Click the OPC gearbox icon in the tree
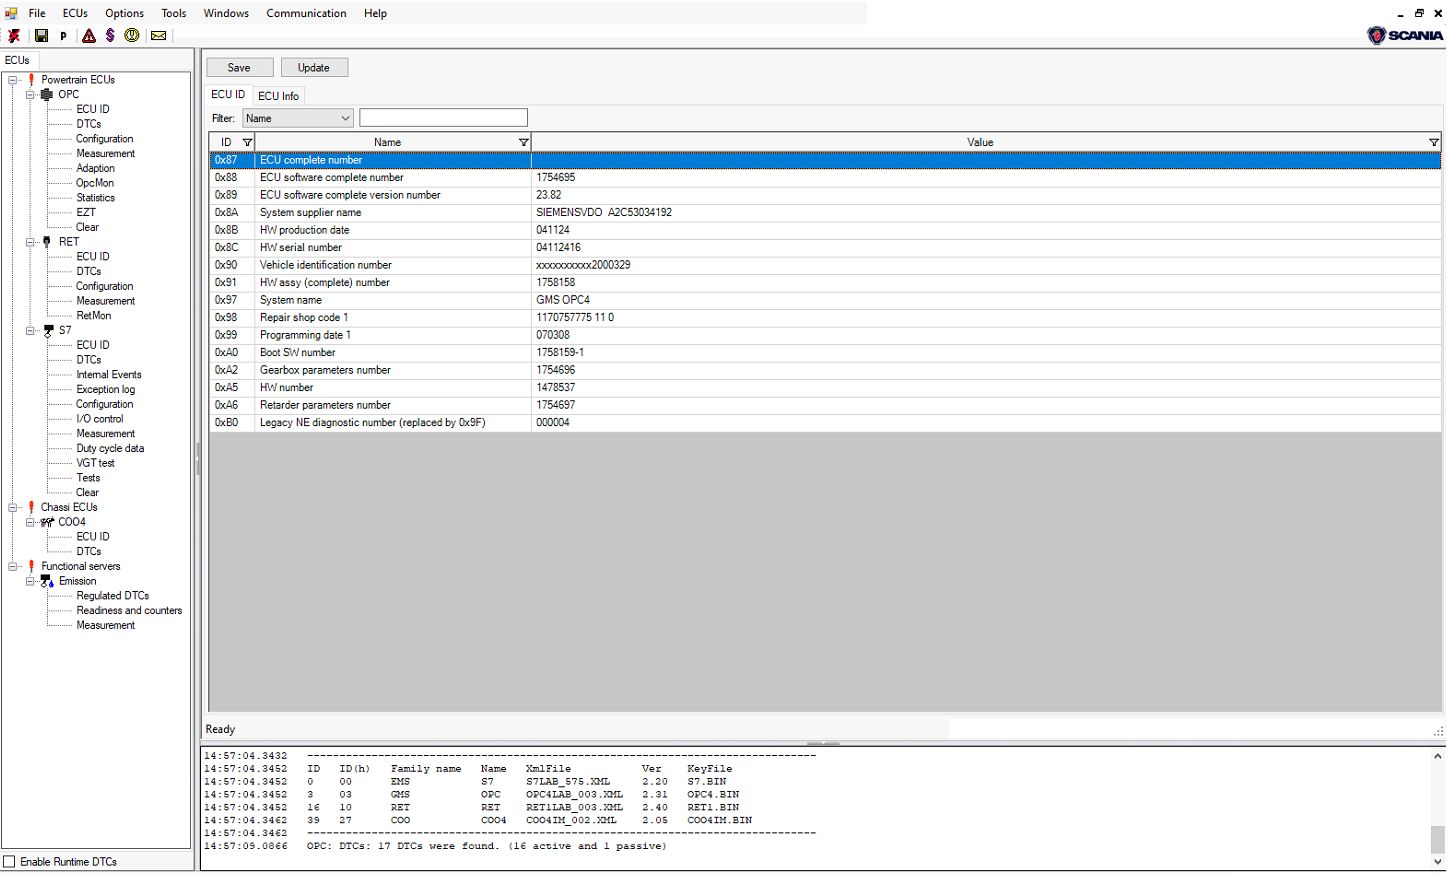Screen dimensions: 1448x873 tap(48, 93)
